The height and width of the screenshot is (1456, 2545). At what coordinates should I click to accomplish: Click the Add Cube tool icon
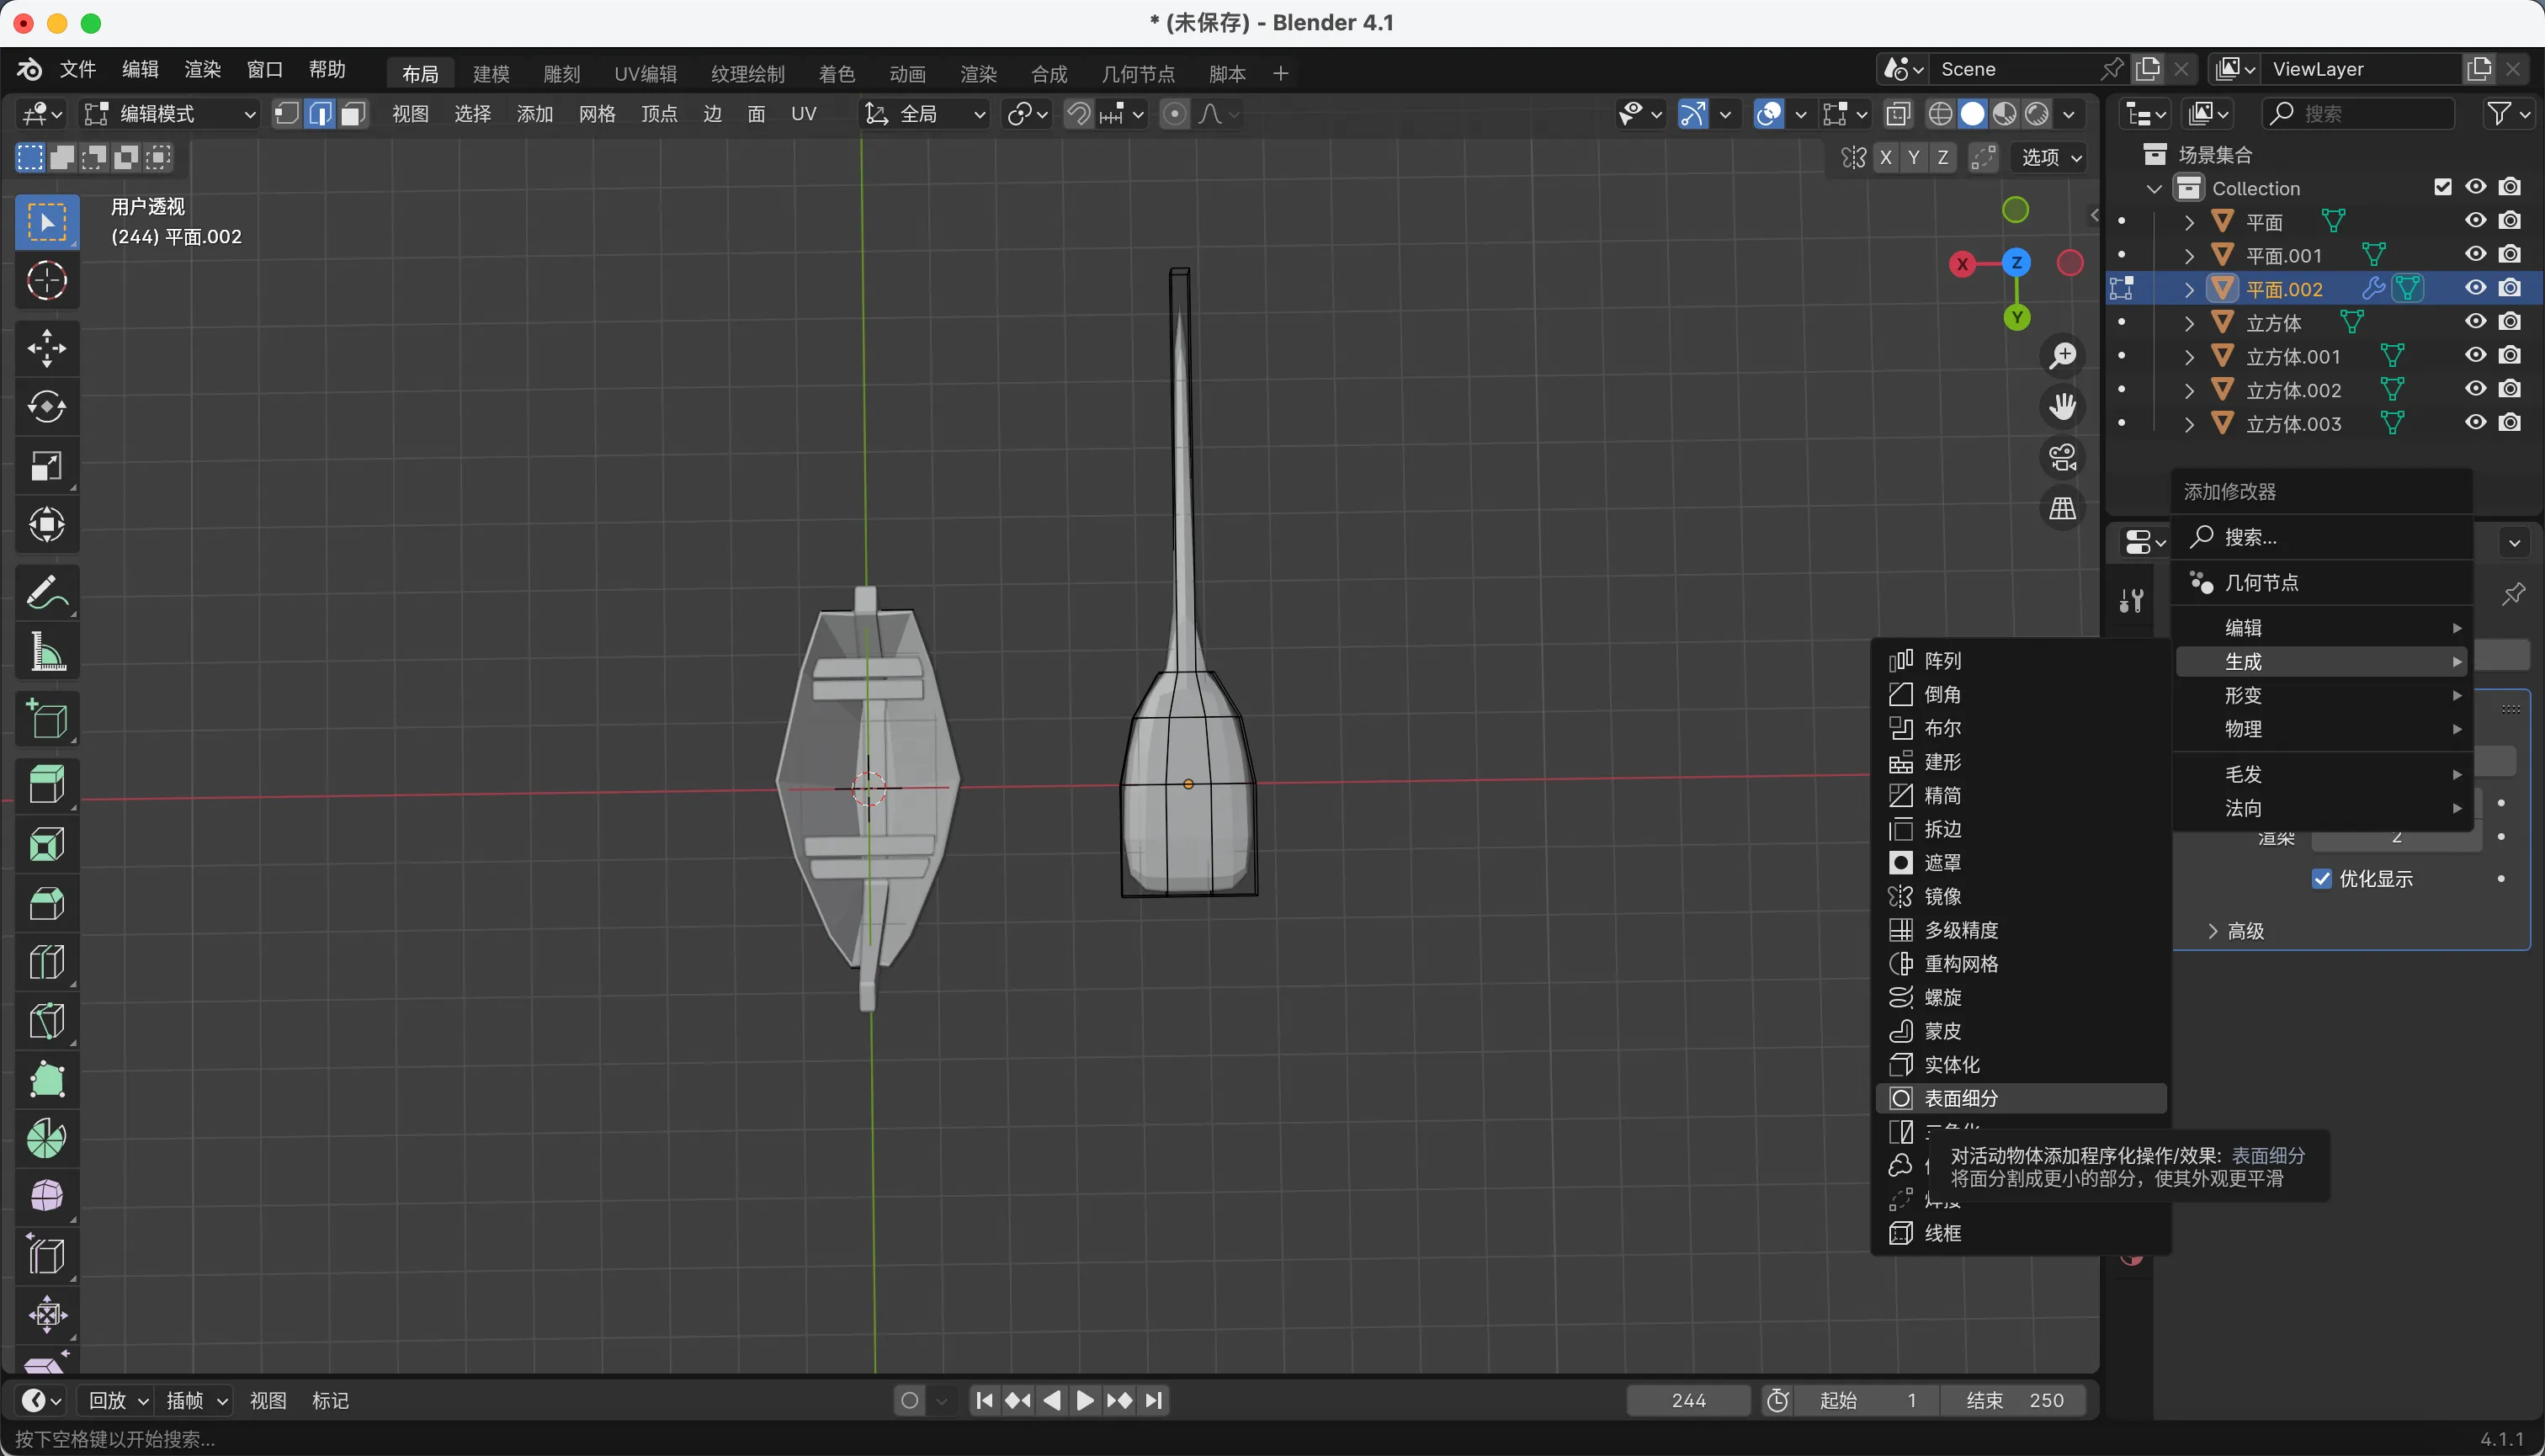tap(46, 718)
